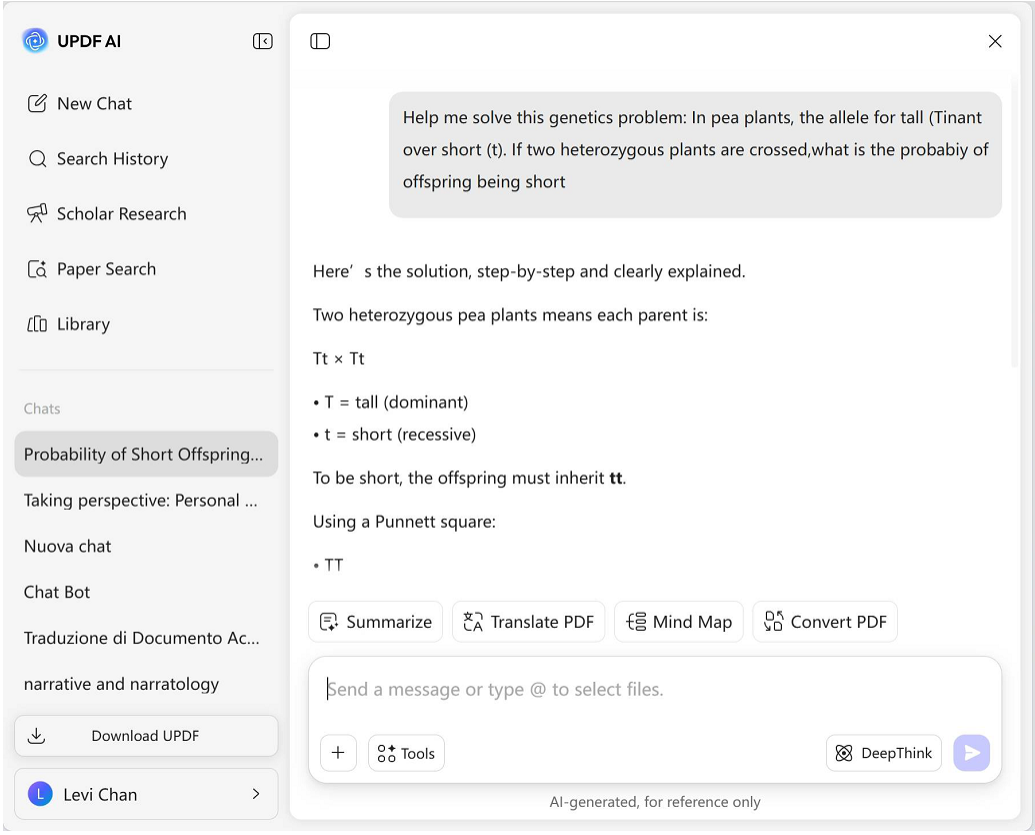
Task: Click Download UPDF button
Action: [x=146, y=736]
